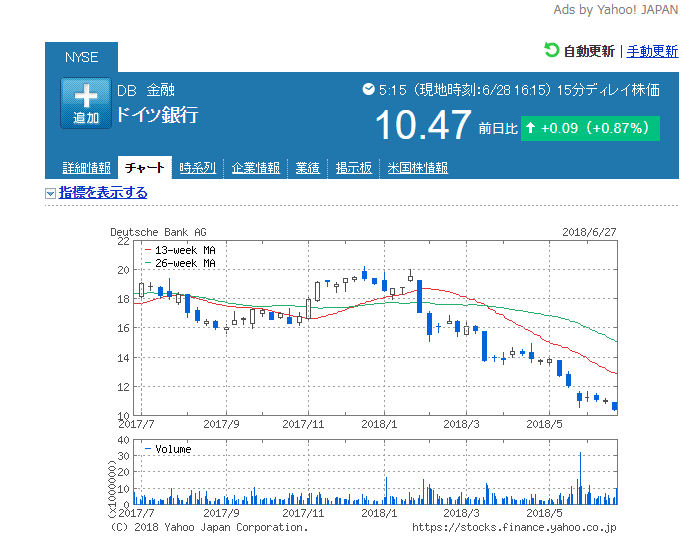Screen dimensions: 683x544
Task: Expand the 指標を表示する indicators section
Action: click(x=103, y=193)
